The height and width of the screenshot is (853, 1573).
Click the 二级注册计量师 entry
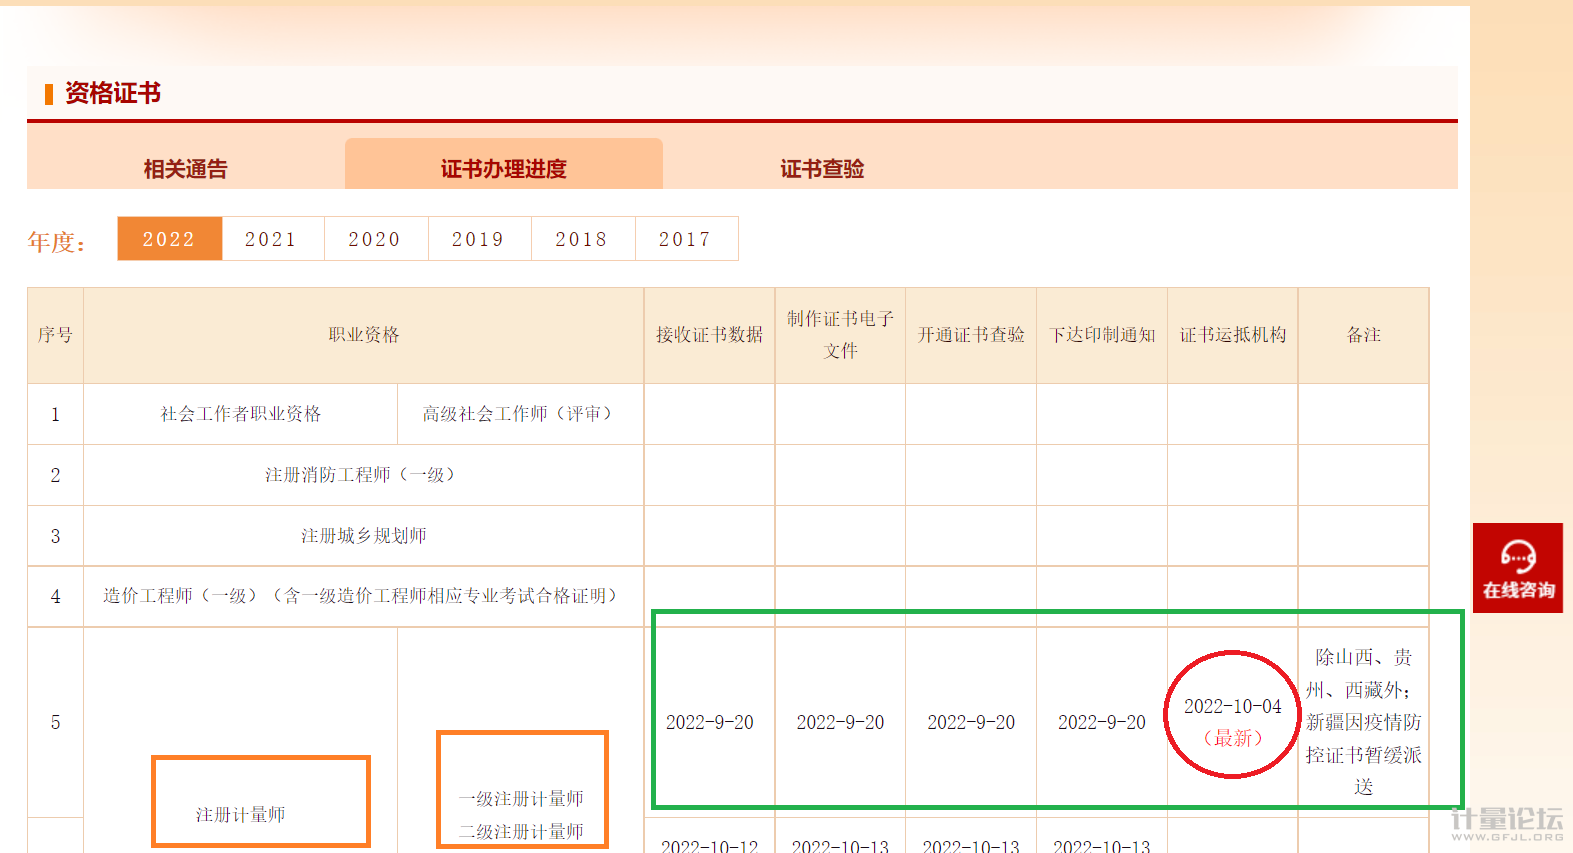(521, 832)
